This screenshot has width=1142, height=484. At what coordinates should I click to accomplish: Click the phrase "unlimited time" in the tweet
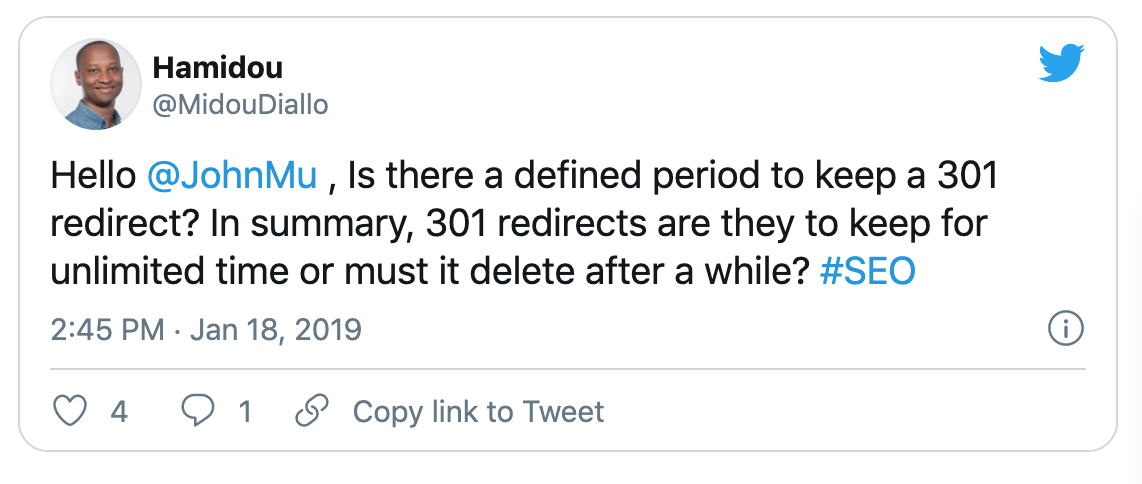coord(174,272)
